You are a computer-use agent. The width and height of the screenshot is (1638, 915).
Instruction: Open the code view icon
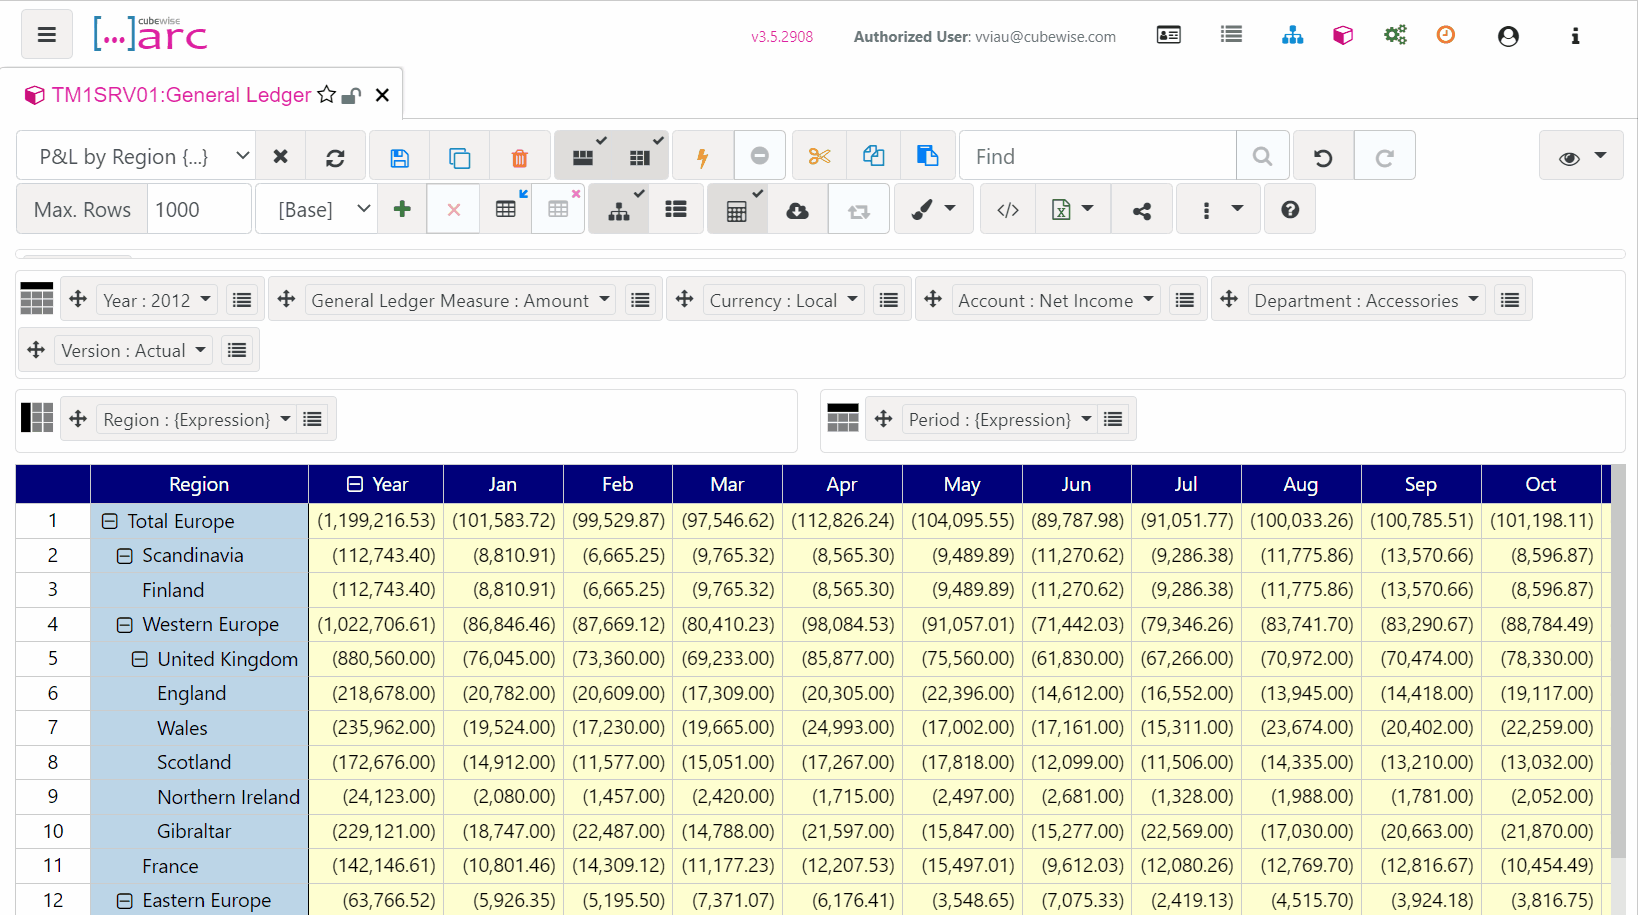(1008, 210)
